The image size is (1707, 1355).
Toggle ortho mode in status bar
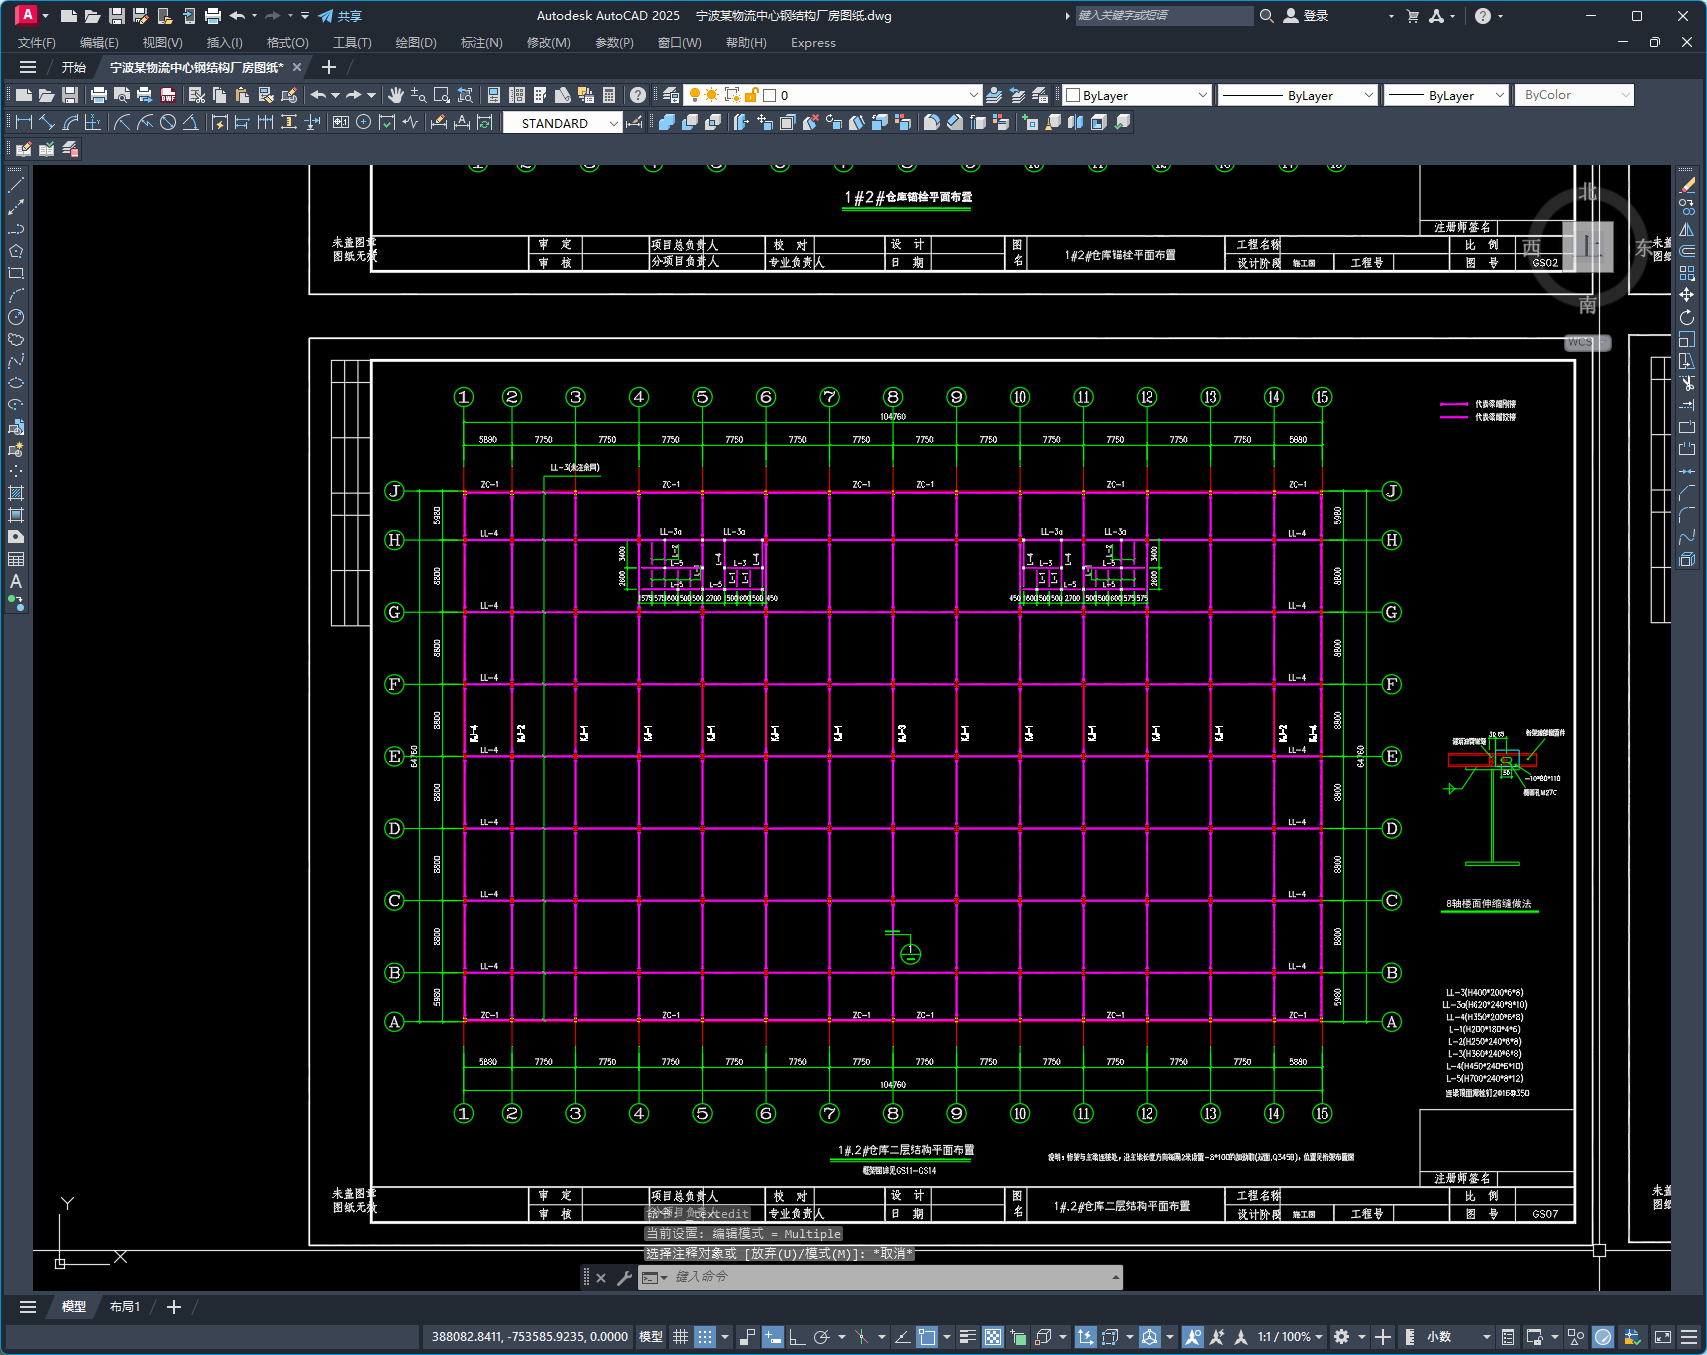[797, 1337]
